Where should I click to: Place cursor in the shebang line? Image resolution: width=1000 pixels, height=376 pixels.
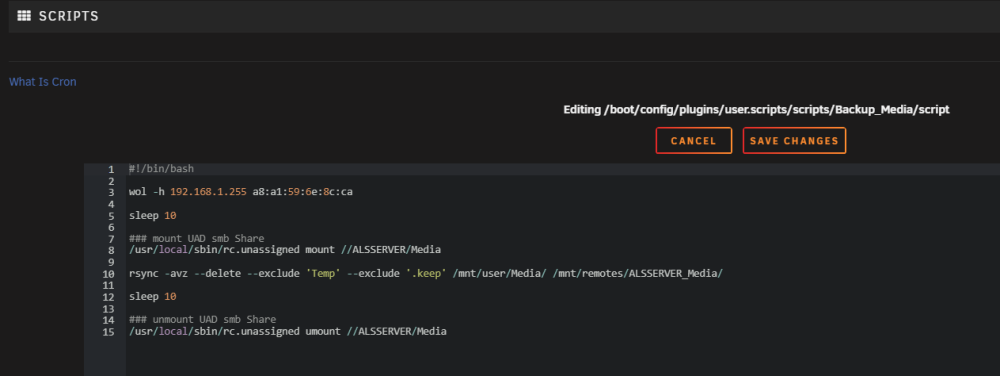(x=161, y=169)
